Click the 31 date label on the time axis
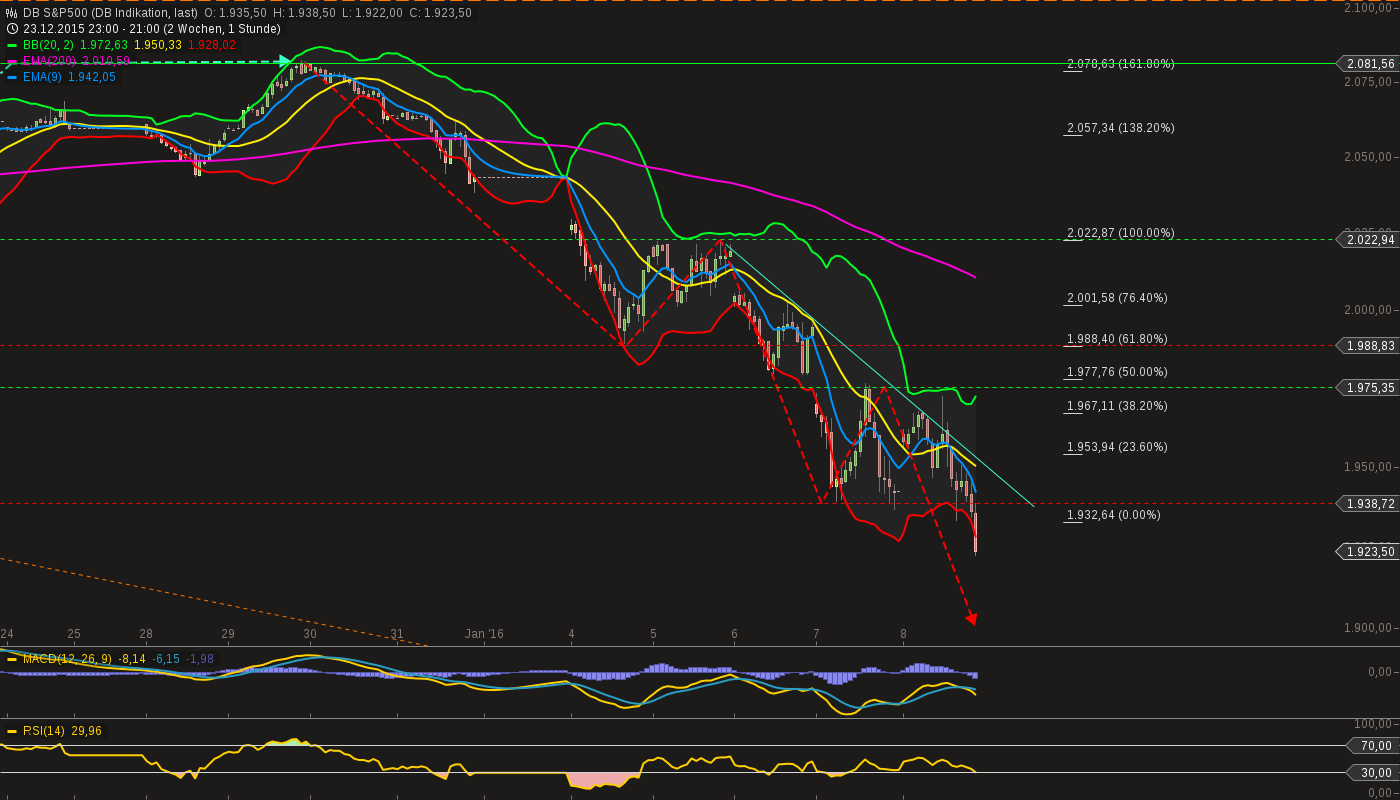Screen dimensions: 1400x800 pos(397,634)
